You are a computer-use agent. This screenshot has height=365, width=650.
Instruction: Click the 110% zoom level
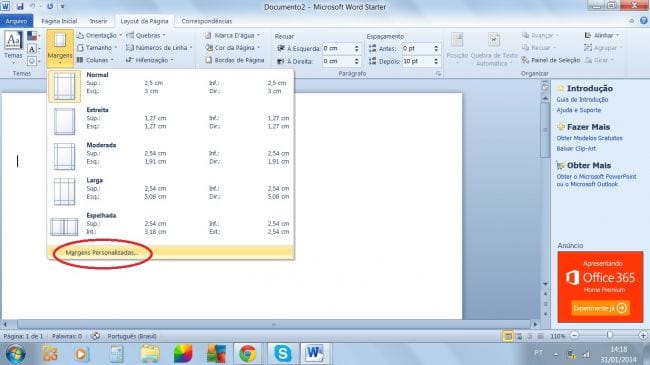tap(558, 336)
